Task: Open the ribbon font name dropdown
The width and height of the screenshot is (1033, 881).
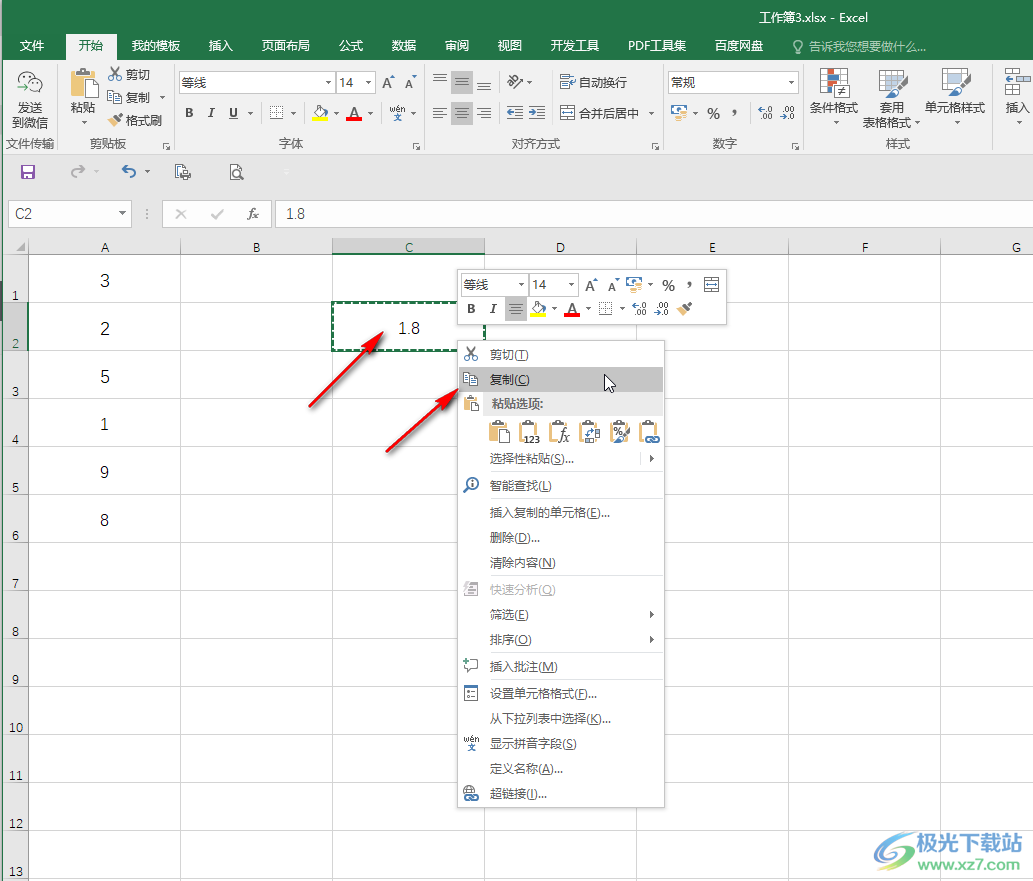Action: point(328,82)
